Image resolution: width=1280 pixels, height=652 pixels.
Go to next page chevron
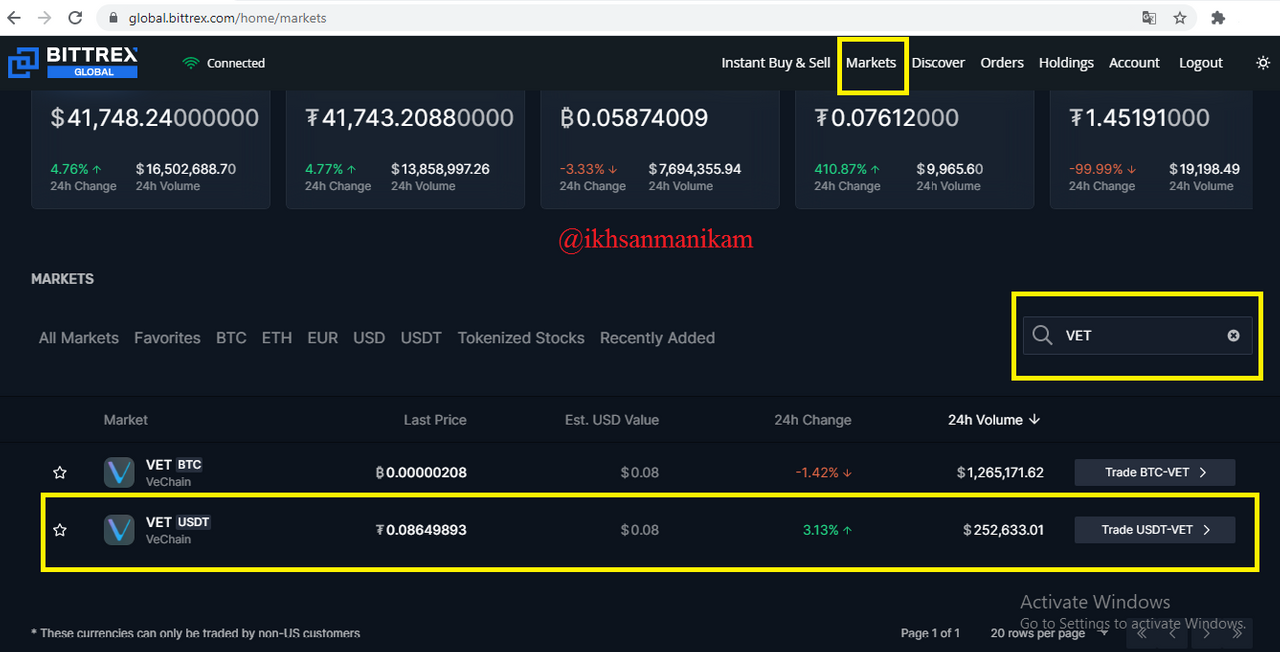(x=1207, y=632)
